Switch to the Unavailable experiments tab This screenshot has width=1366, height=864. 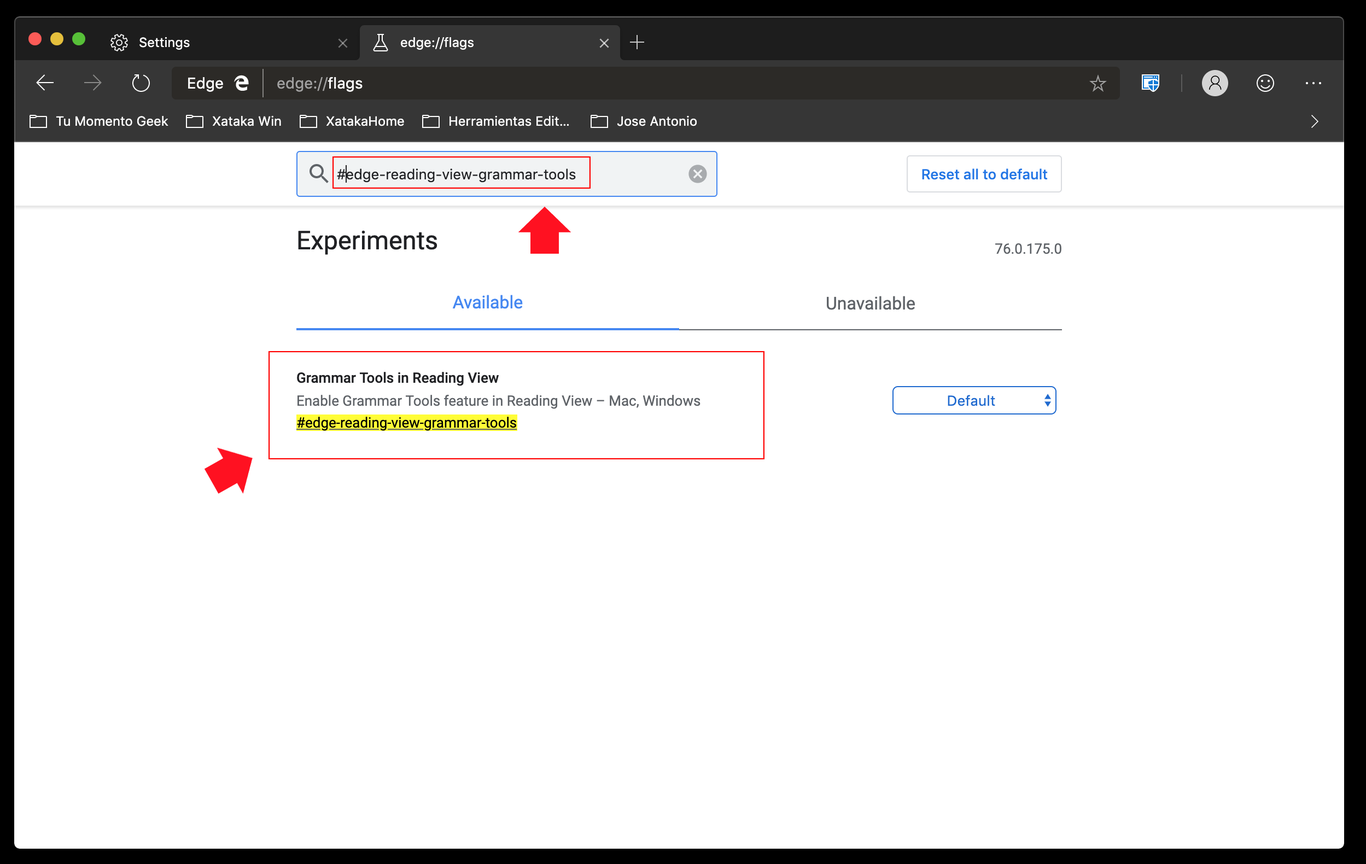tap(870, 304)
